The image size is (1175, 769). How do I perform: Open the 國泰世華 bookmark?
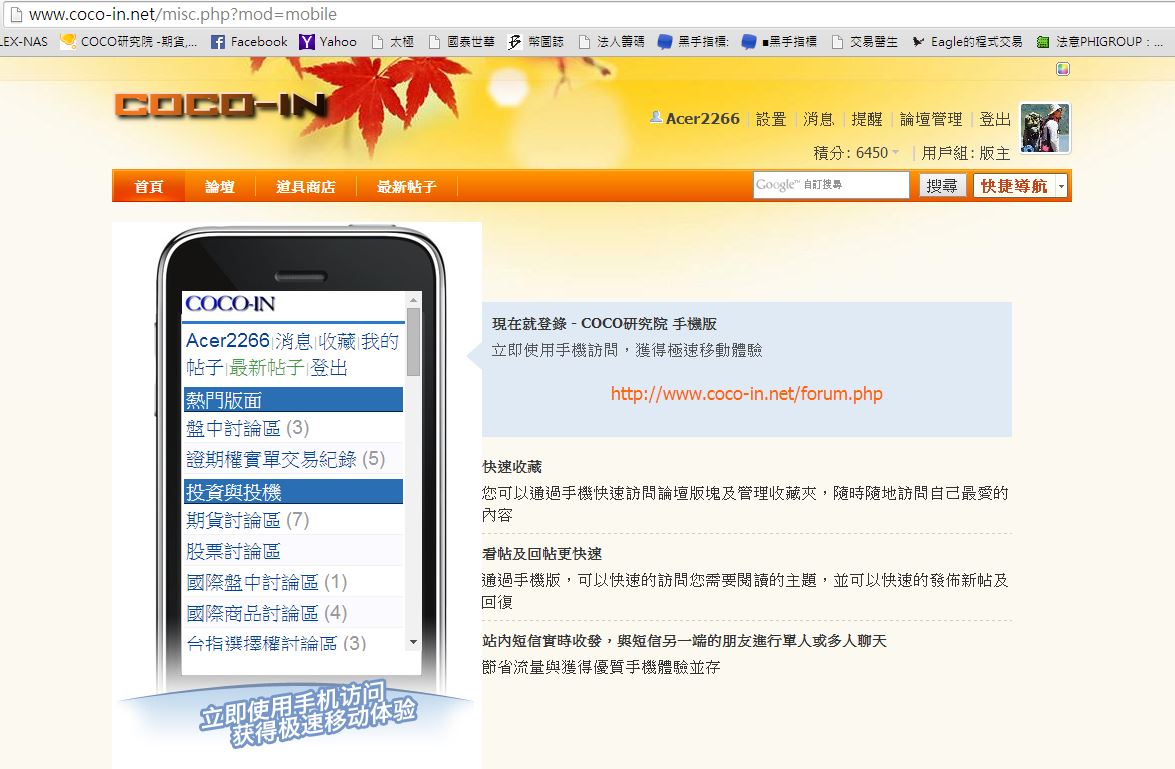pyautogui.click(x=462, y=42)
